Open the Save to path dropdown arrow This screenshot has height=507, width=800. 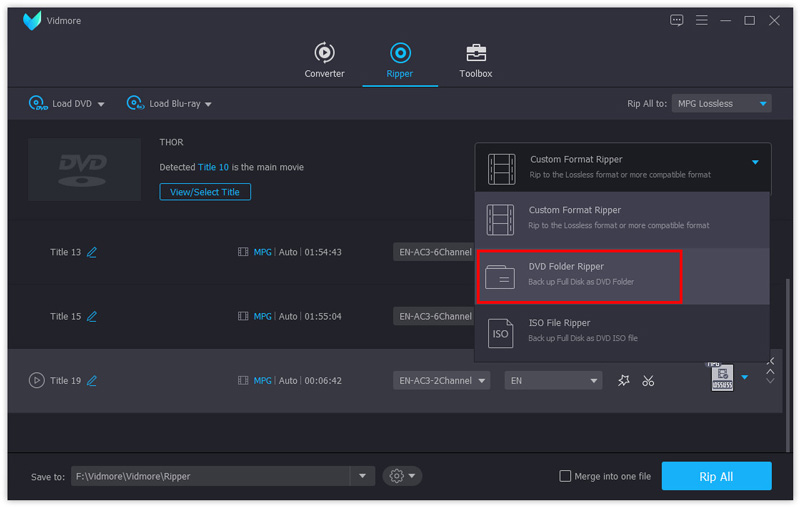point(362,477)
